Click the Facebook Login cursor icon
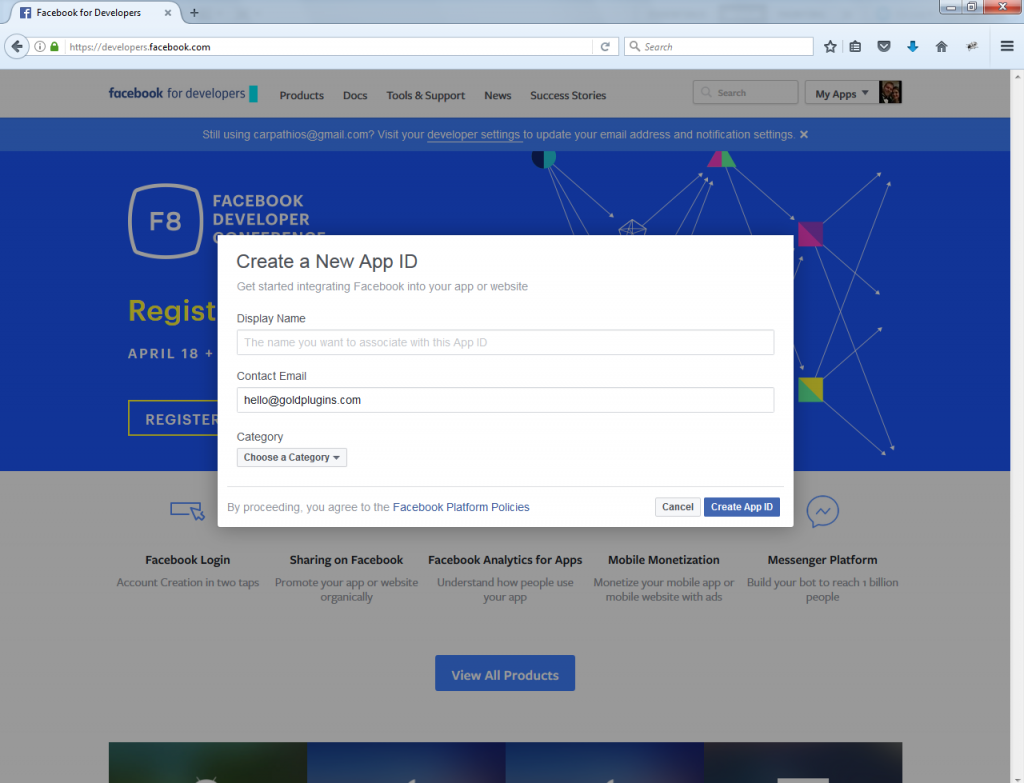The width and height of the screenshot is (1024, 783). coord(187,511)
